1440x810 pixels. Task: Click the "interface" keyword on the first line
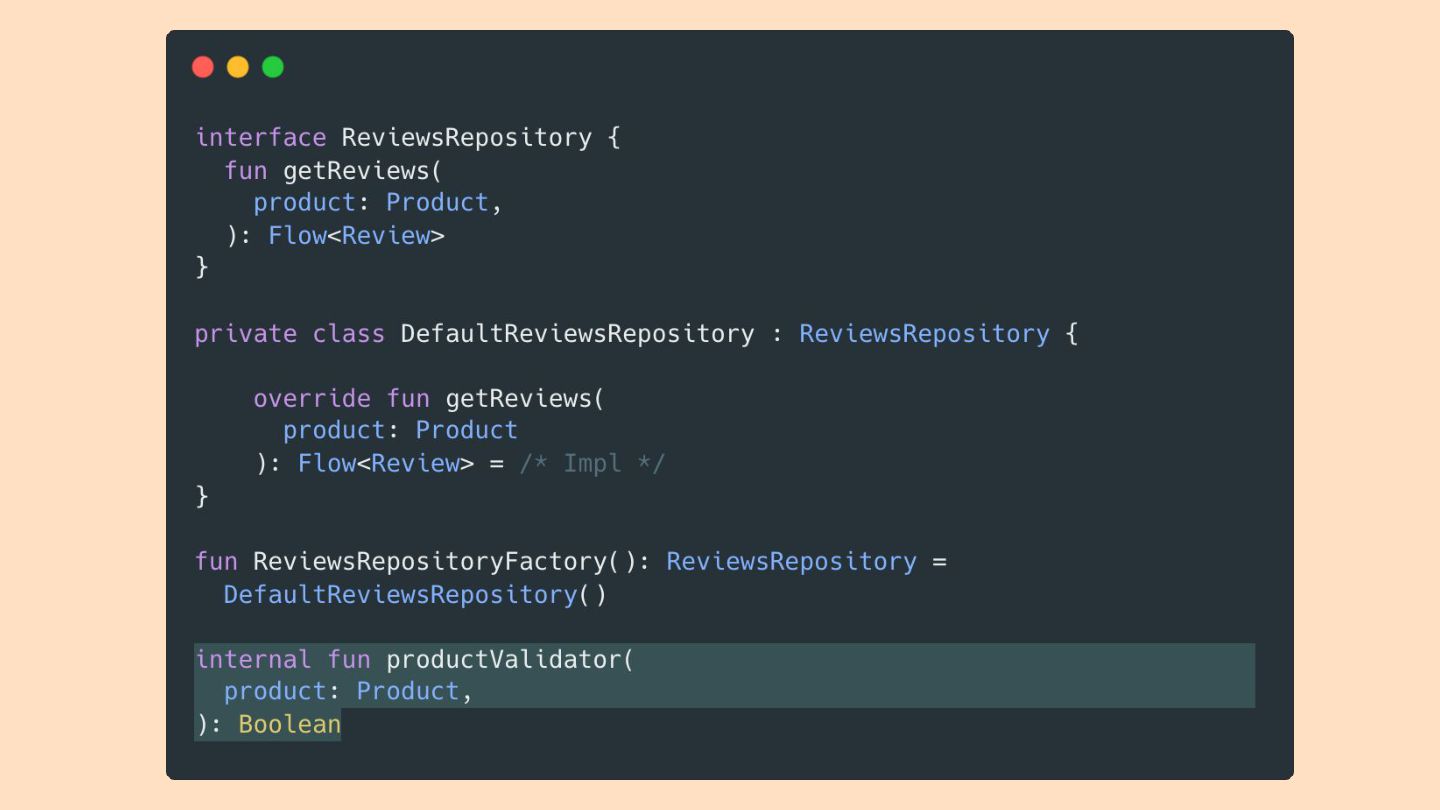(261, 137)
